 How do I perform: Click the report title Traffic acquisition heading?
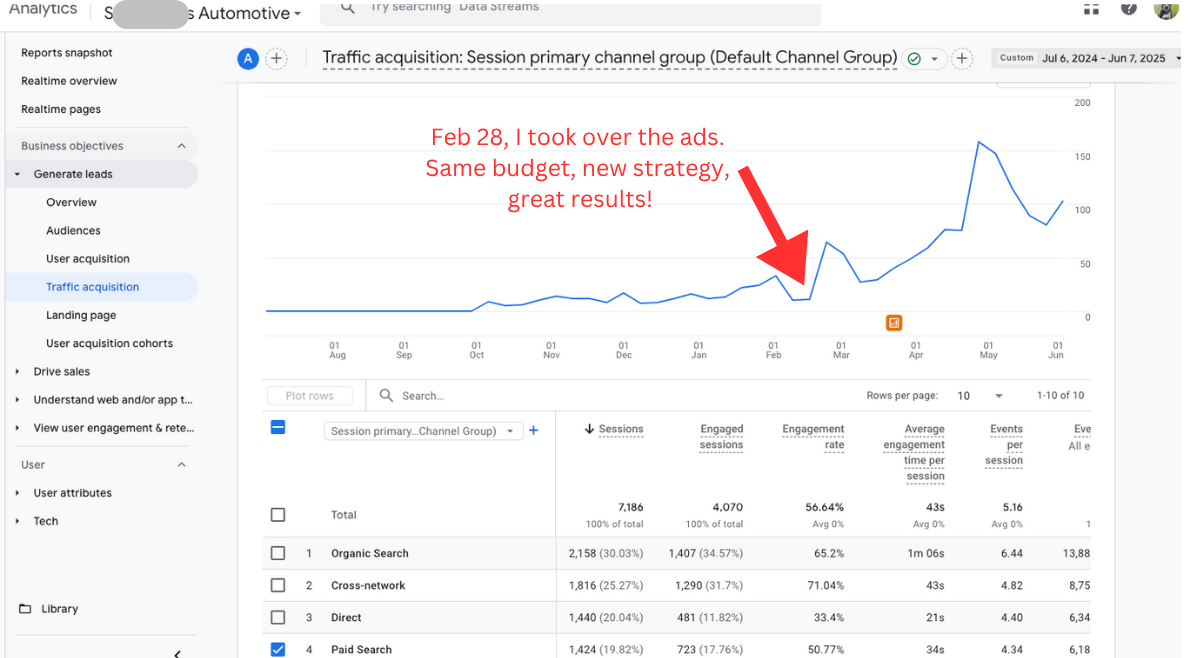click(x=610, y=58)
